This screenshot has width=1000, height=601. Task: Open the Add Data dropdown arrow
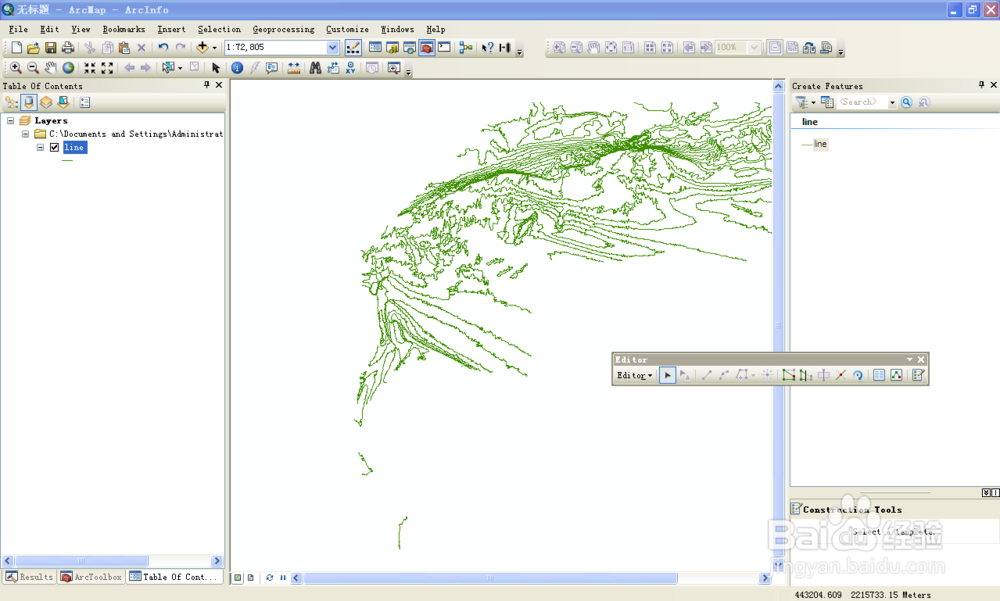214,48
